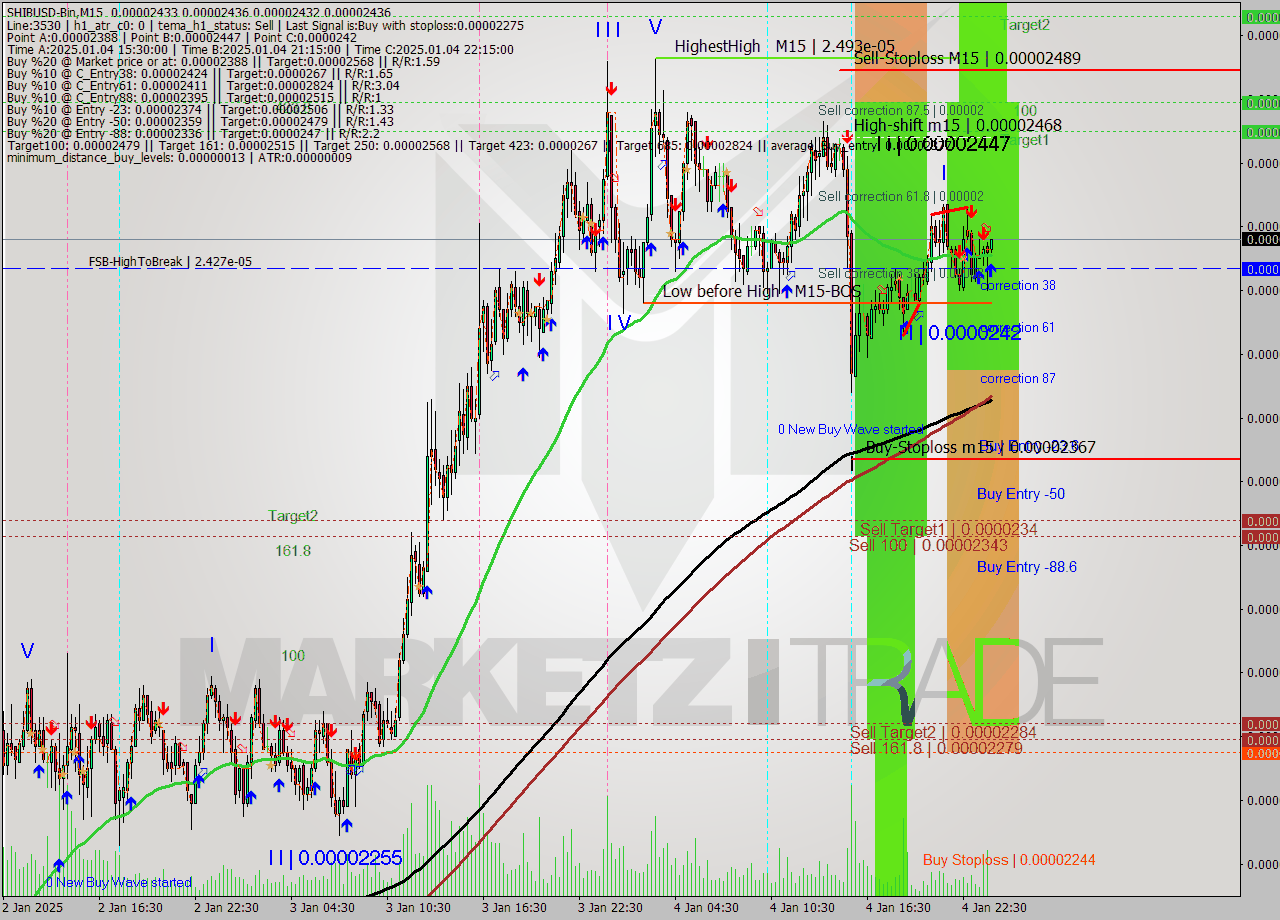Click the High-shift m15 | 0.00002468 label
Image resolution: width=1280 pixels, height=920 pixels.
pyautogui.click(x=958, y=125)
